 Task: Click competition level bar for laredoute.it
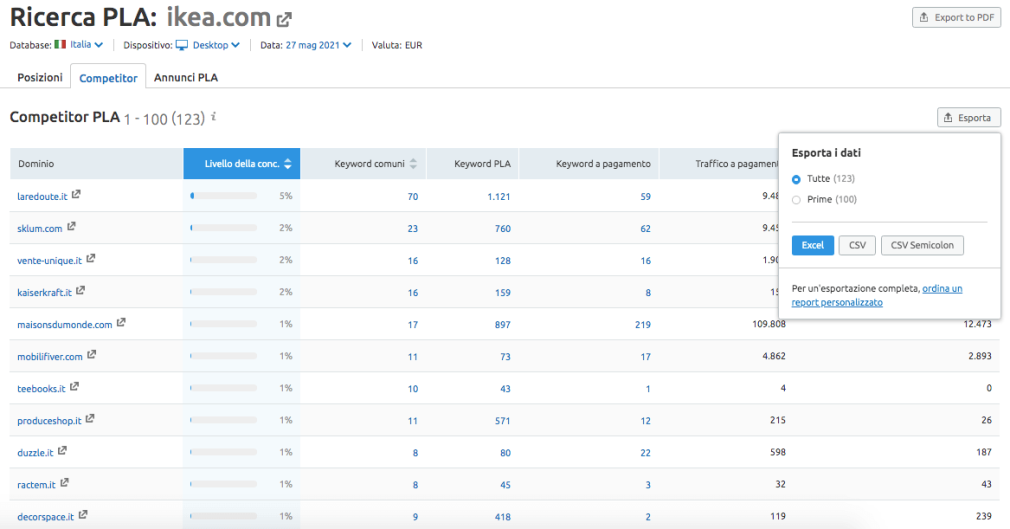[222, 196]
